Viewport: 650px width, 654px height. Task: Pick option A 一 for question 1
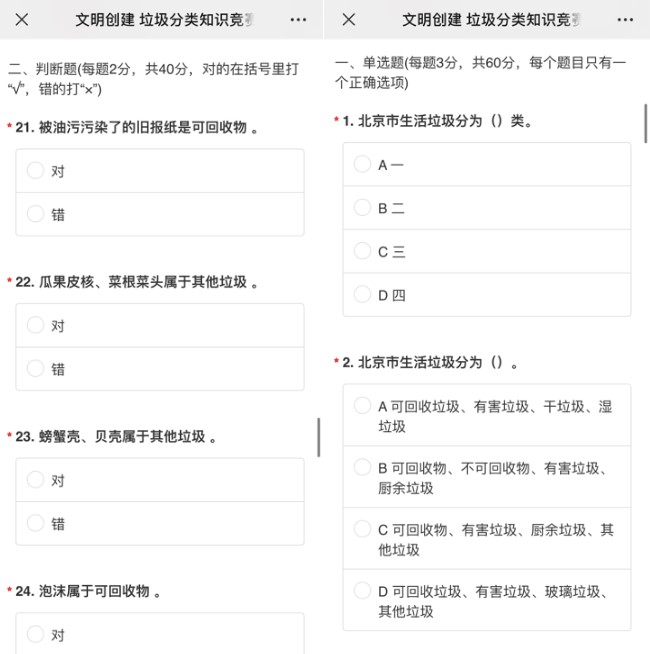(x=362, y=164)
